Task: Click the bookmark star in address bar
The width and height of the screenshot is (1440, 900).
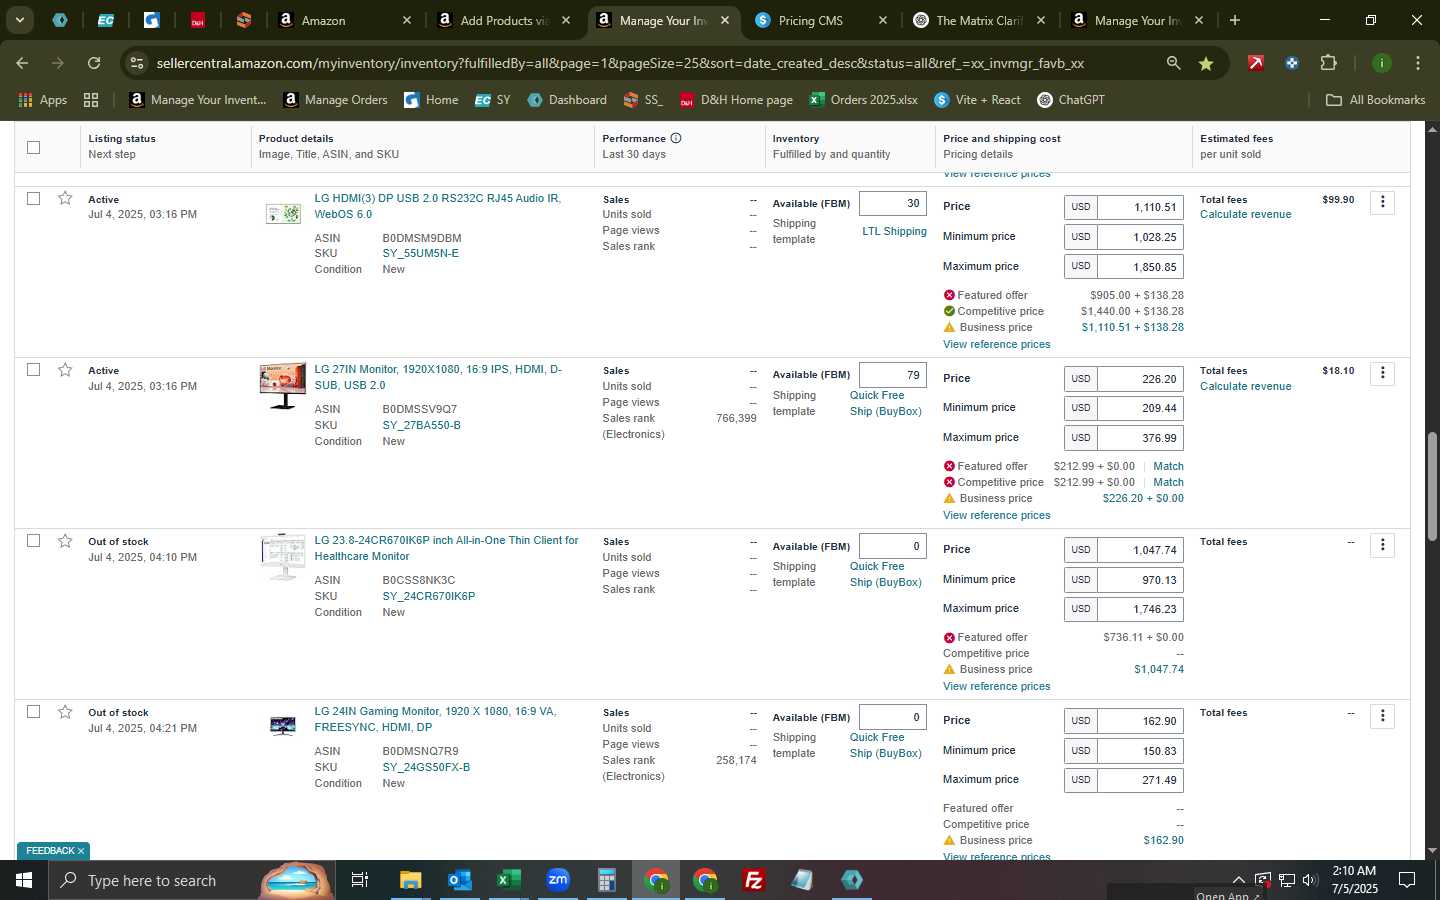Action: tap(1206, 63)
